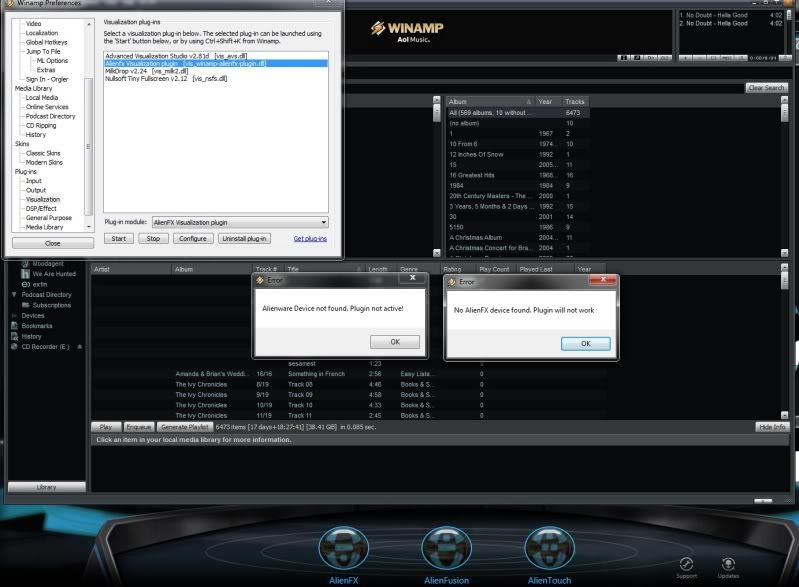The image size is (799, 587).
Task: Close the Winamp Preferences dialog using the Close button
Action: point(53,243)
